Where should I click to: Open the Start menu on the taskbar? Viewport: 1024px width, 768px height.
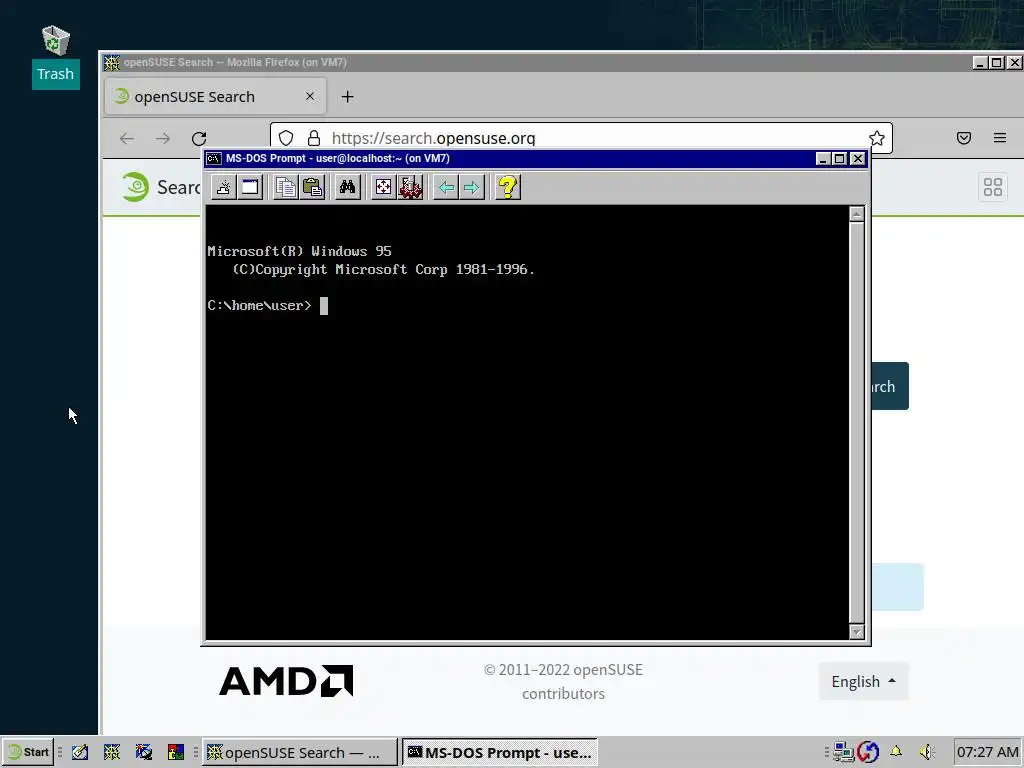27,752
